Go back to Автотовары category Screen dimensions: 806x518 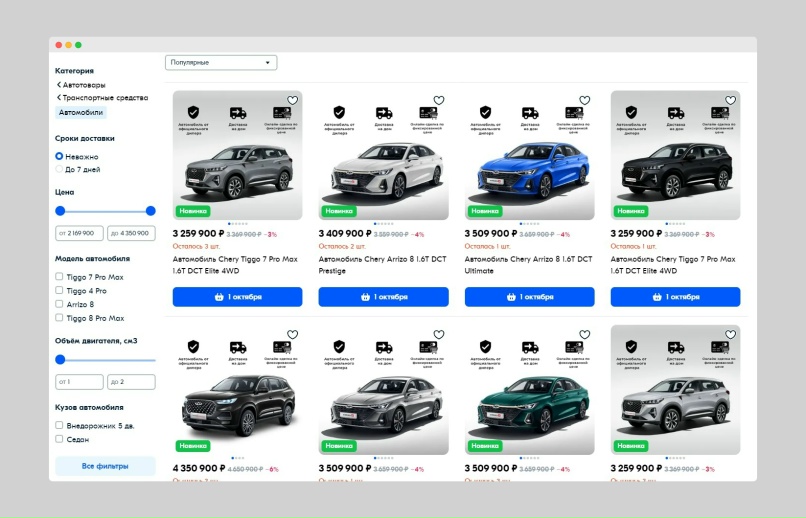point(81,85)
